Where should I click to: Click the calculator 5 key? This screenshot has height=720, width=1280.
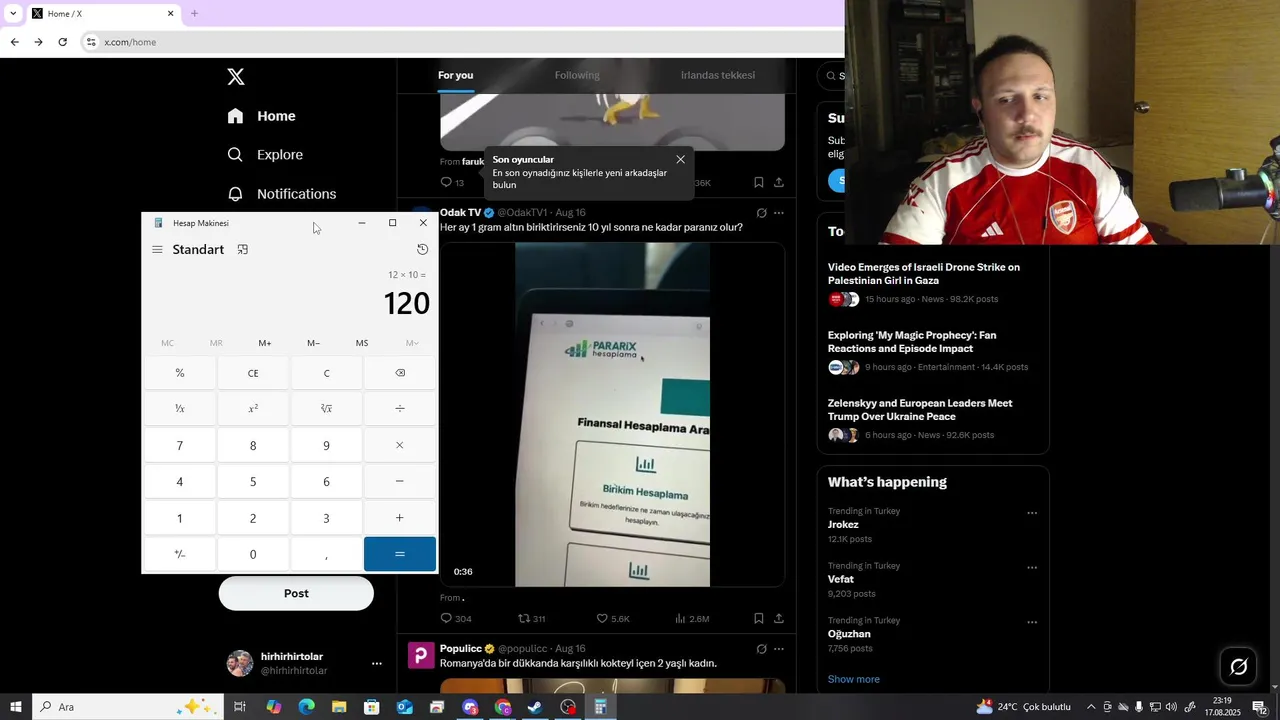click(253, 482)
